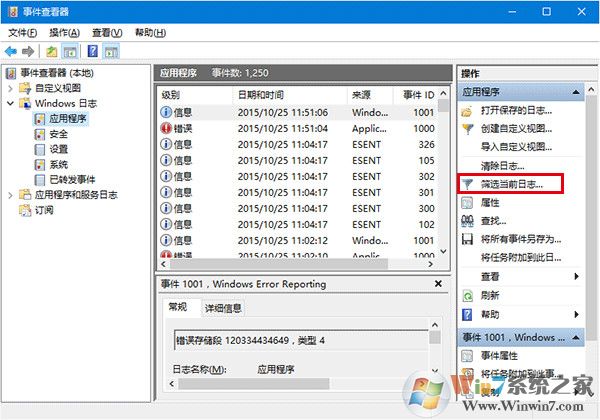Select 系统 log in tree

point(58,164)
